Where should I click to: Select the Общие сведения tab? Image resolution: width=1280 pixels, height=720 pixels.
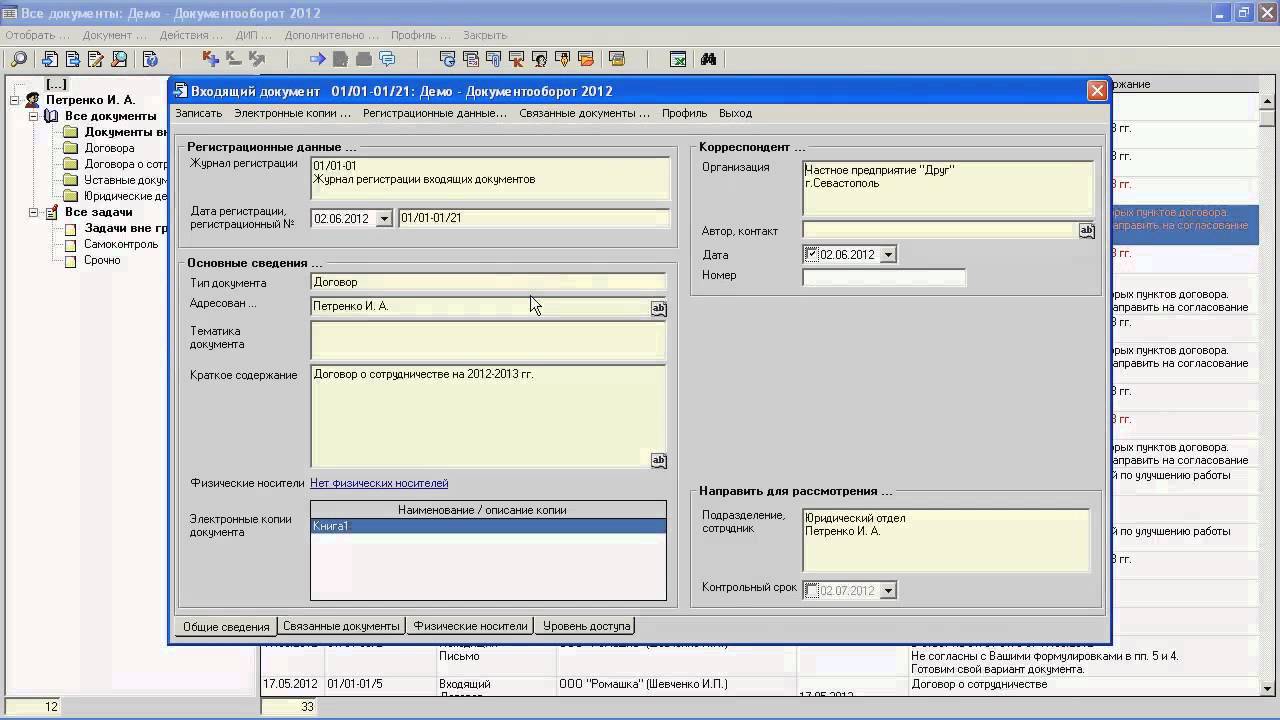coord(226,626)
